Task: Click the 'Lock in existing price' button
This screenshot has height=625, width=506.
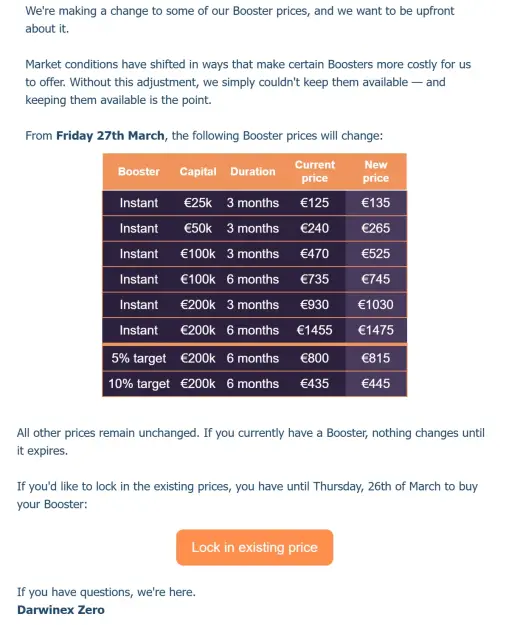Action: click(254, 547)
